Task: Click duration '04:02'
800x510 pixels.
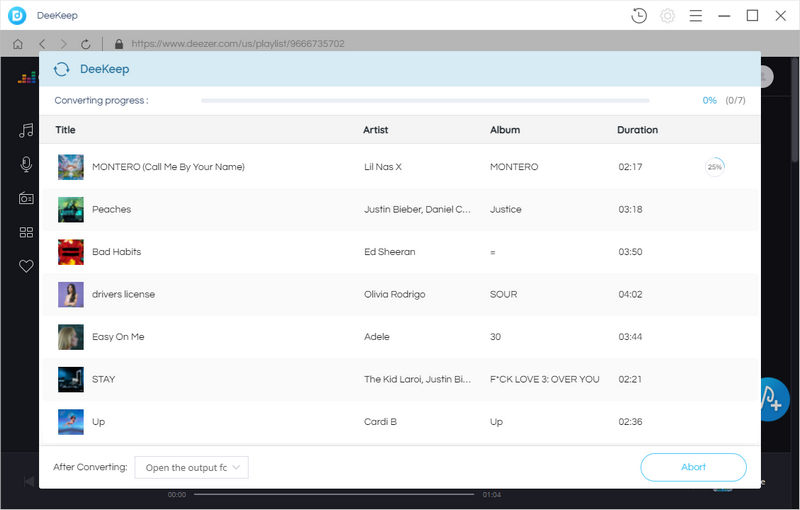Action: (630, 294)
